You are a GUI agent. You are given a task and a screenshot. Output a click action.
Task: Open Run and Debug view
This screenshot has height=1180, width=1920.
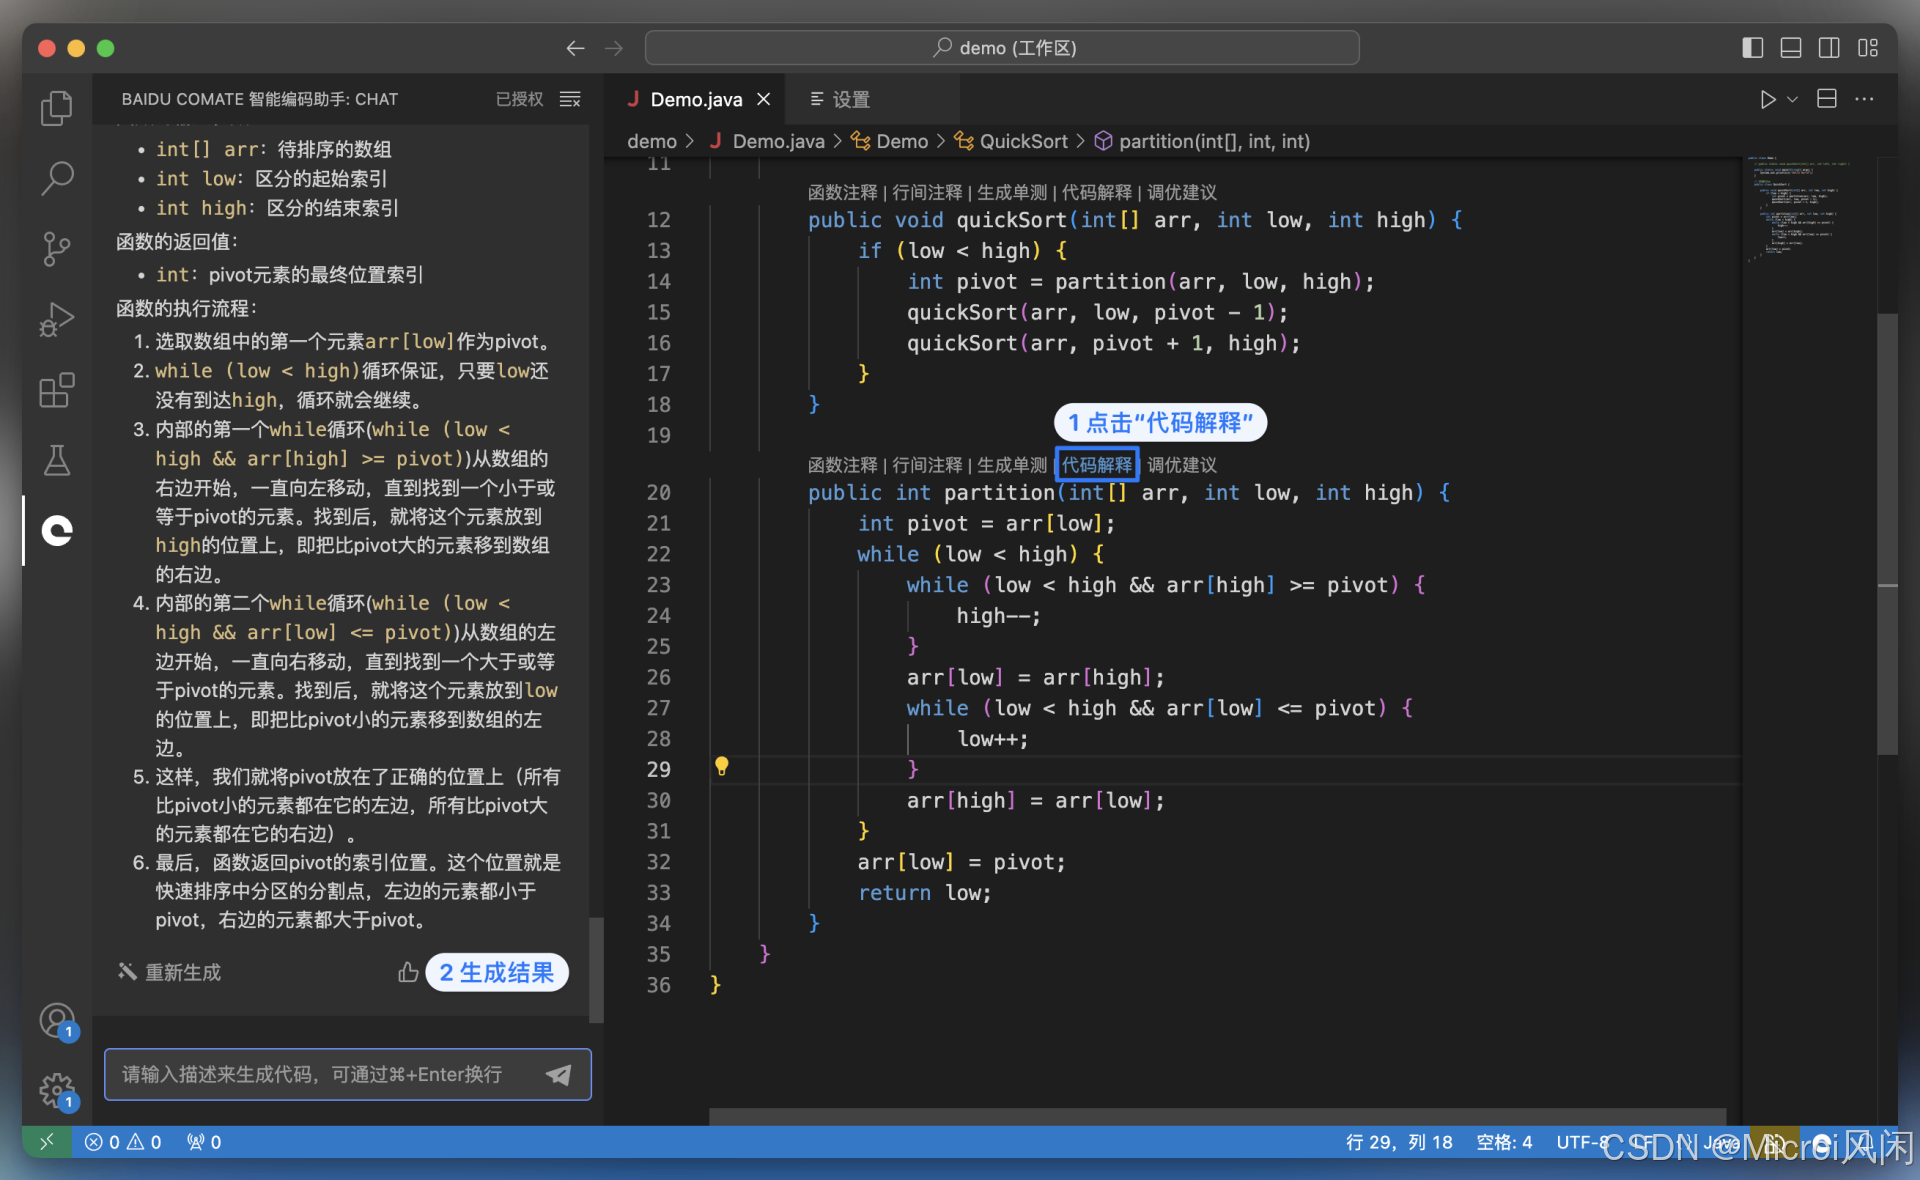(56, 319)
